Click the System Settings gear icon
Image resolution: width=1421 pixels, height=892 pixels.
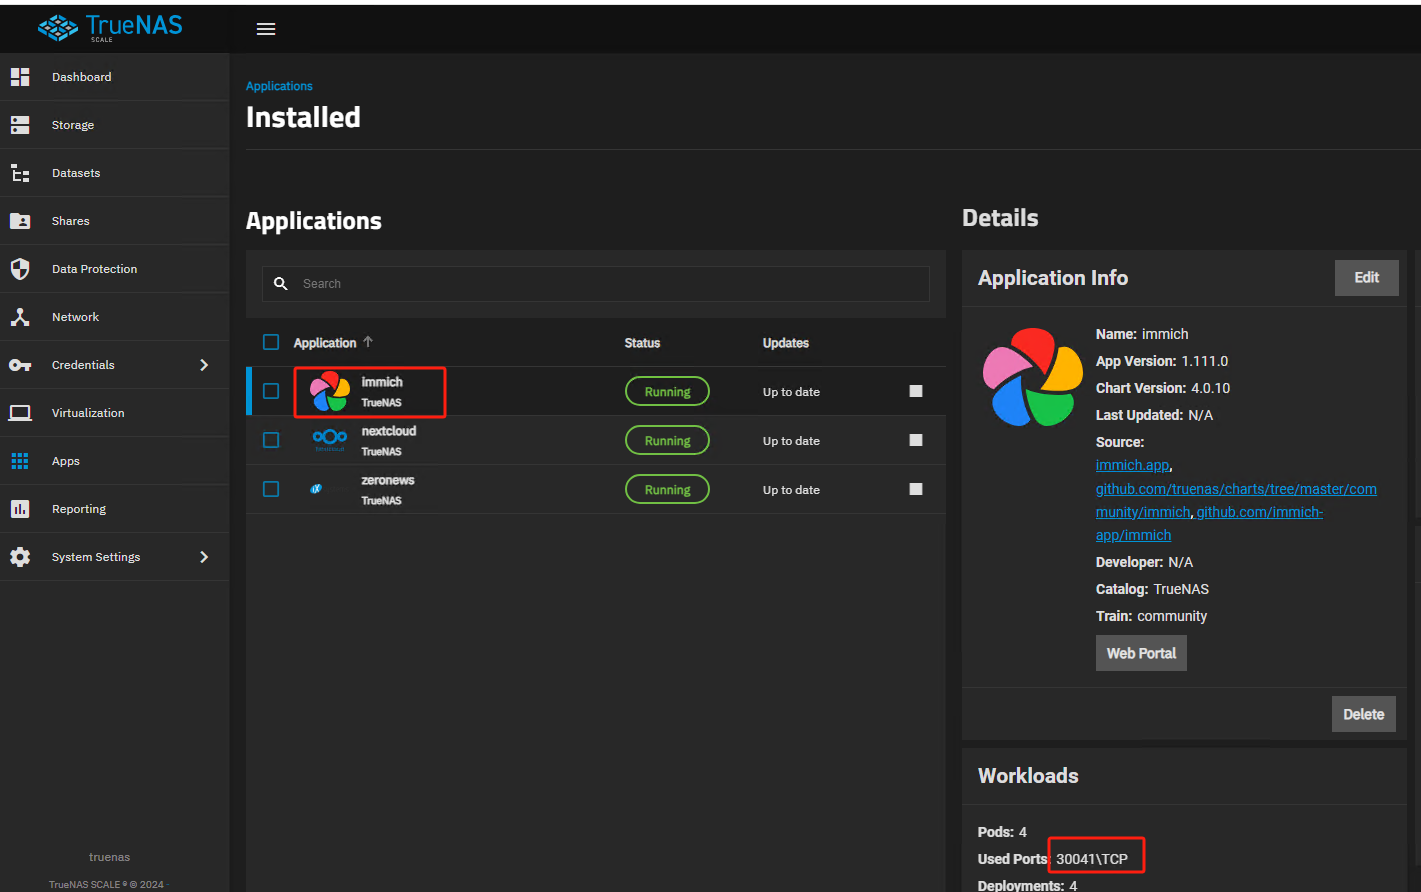click(x=20, y=557)
